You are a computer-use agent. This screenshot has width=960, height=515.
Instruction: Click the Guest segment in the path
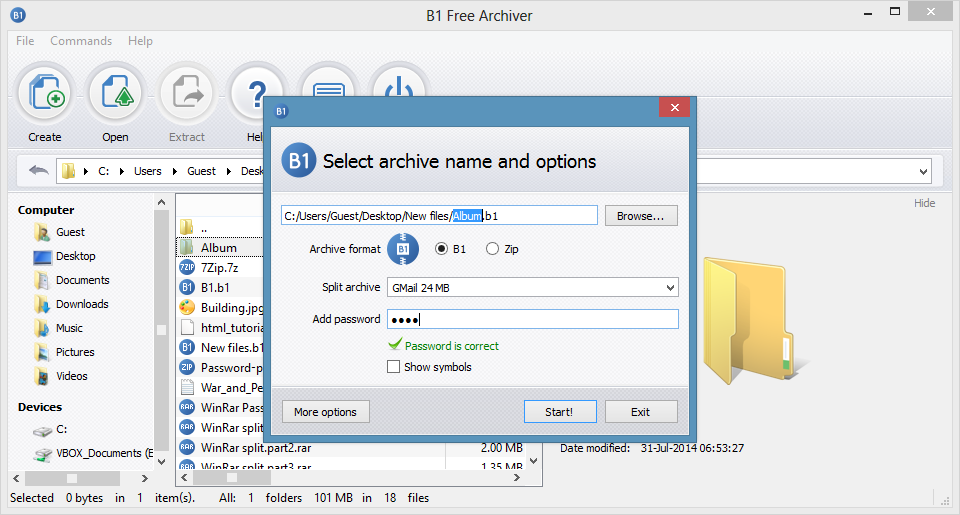[x=201, y=171]
